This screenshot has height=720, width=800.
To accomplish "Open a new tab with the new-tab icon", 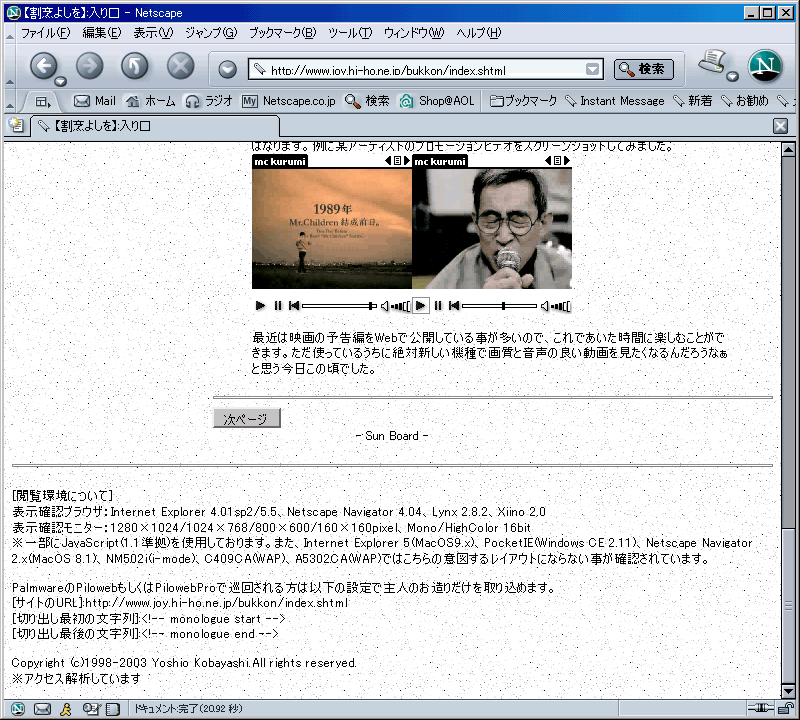I will (x=16, y=125).
